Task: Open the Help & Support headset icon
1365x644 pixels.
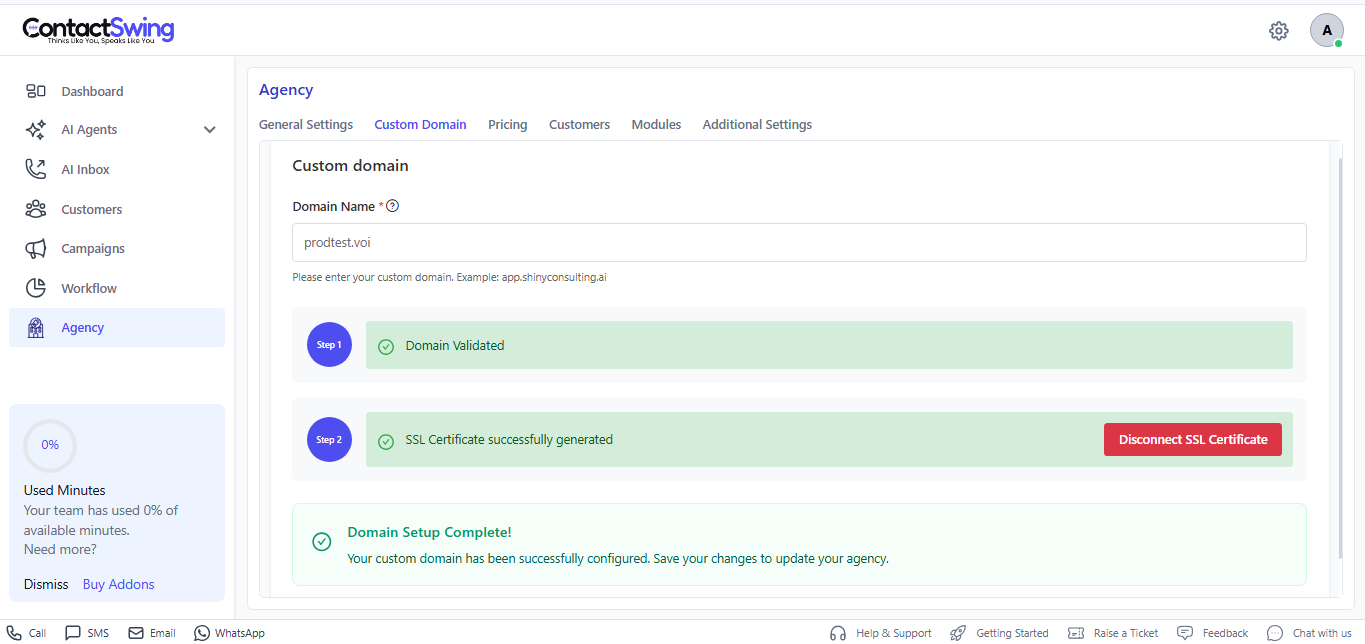Action: 837,632
